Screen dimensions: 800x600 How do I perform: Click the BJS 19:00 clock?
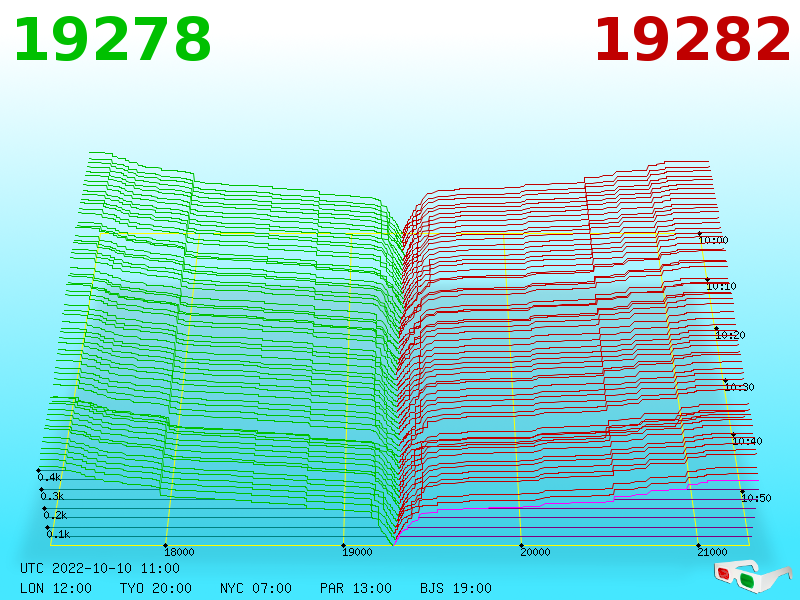click(456, 588)
